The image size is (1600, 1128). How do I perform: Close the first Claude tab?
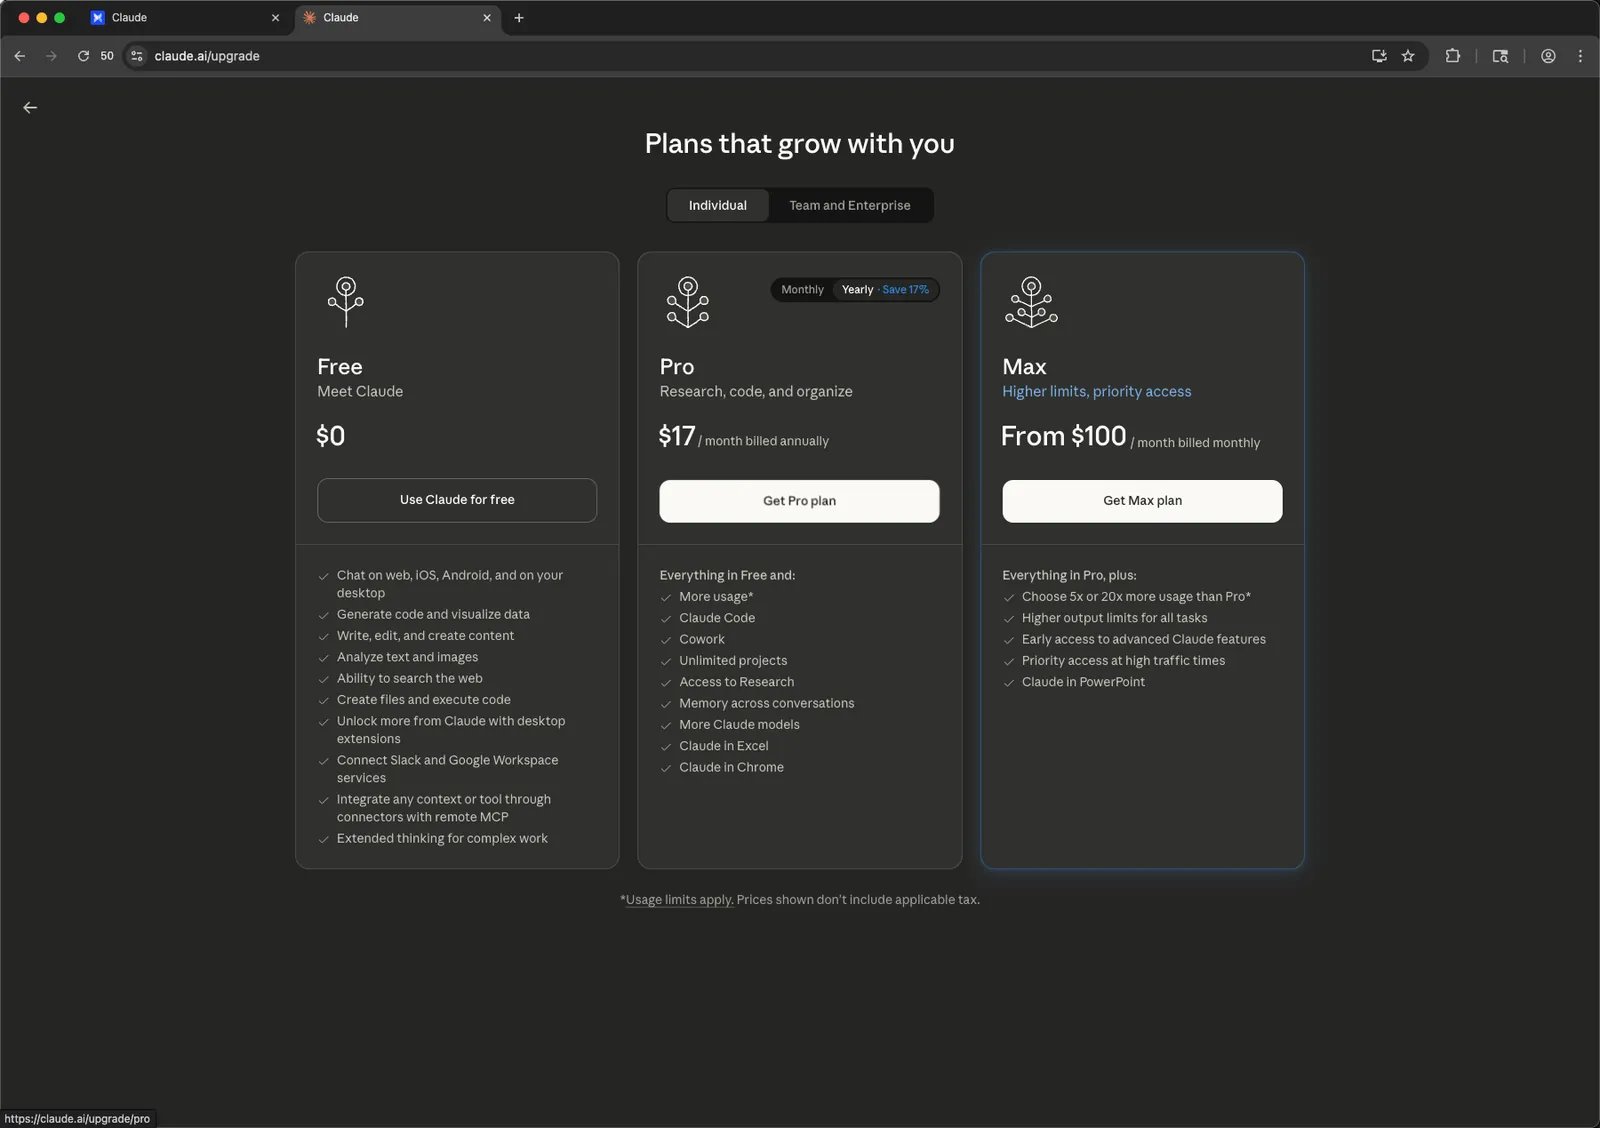click(276, 18)
